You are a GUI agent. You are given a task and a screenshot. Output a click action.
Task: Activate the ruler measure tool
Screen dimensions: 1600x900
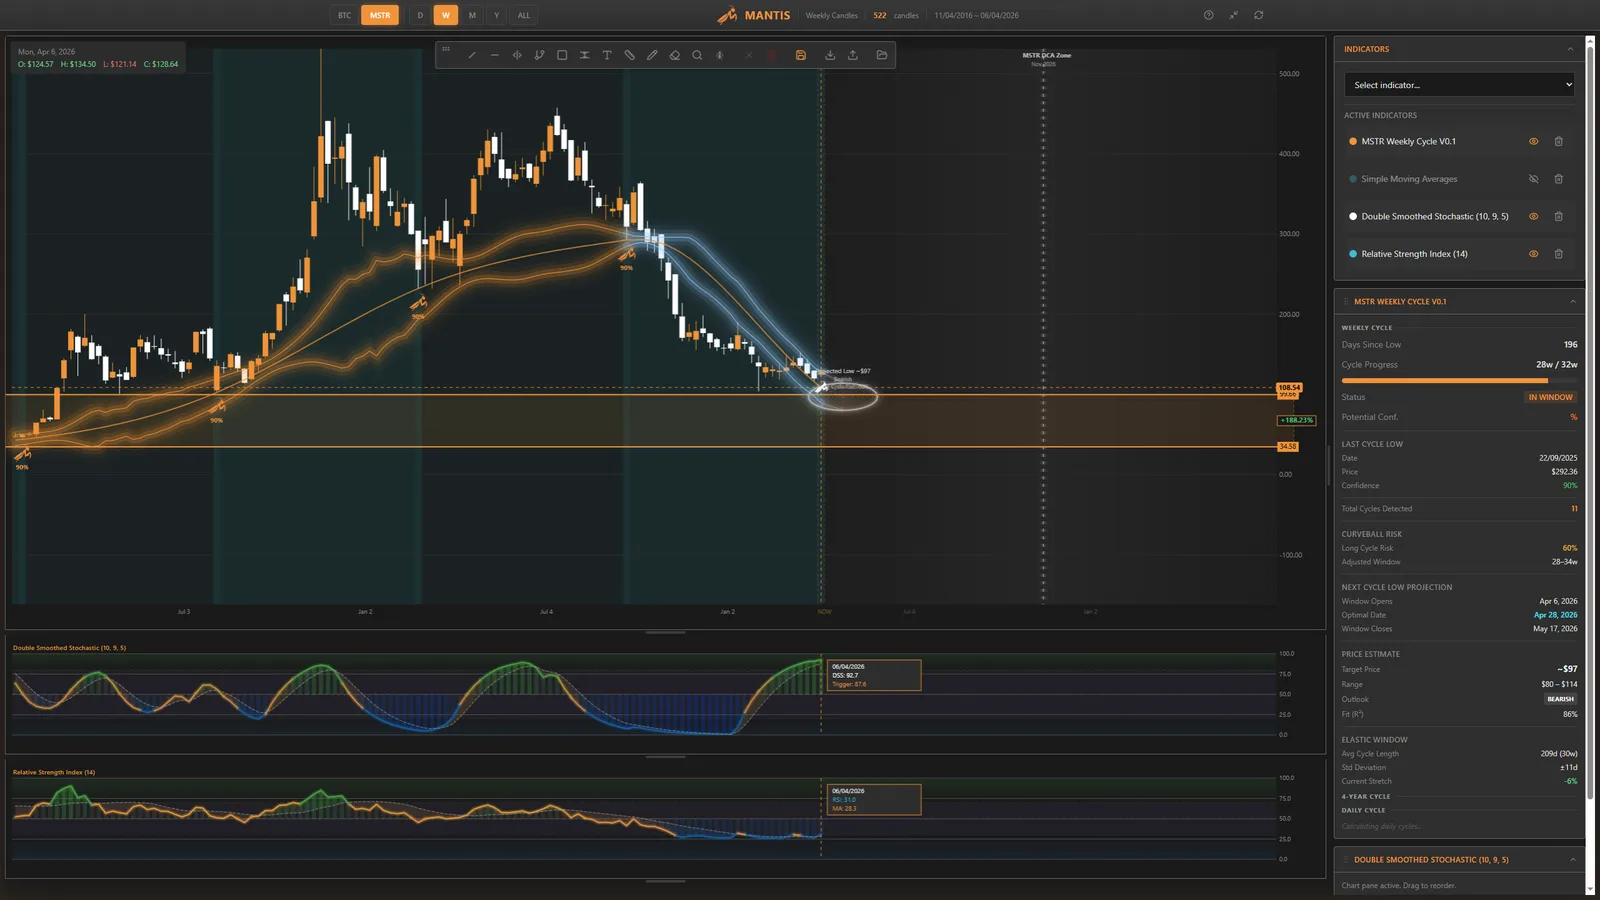(x=630, y=56)
